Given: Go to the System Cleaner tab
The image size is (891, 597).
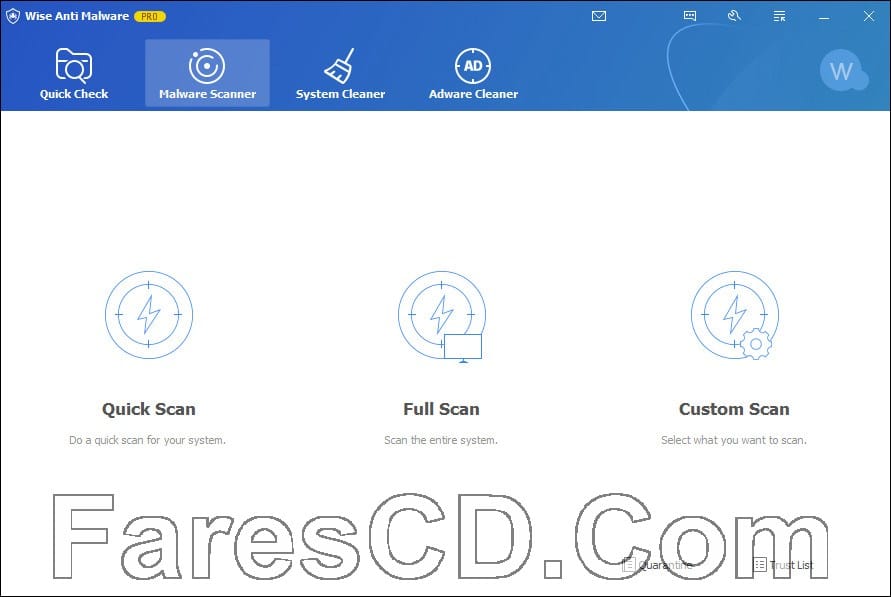Looking at the screenshot, I should coord(340,73).
